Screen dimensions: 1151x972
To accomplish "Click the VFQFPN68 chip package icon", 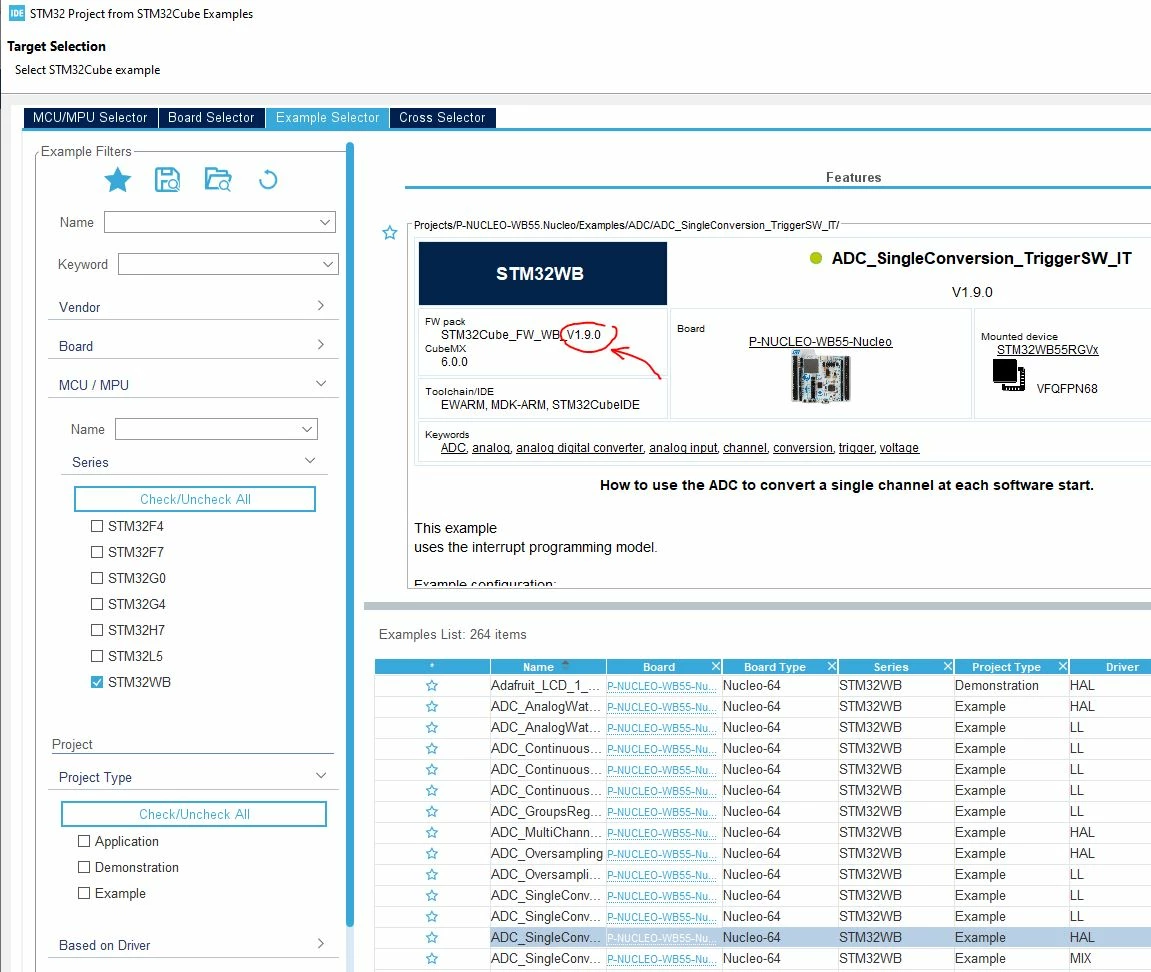I will (x=1009, y=375).
